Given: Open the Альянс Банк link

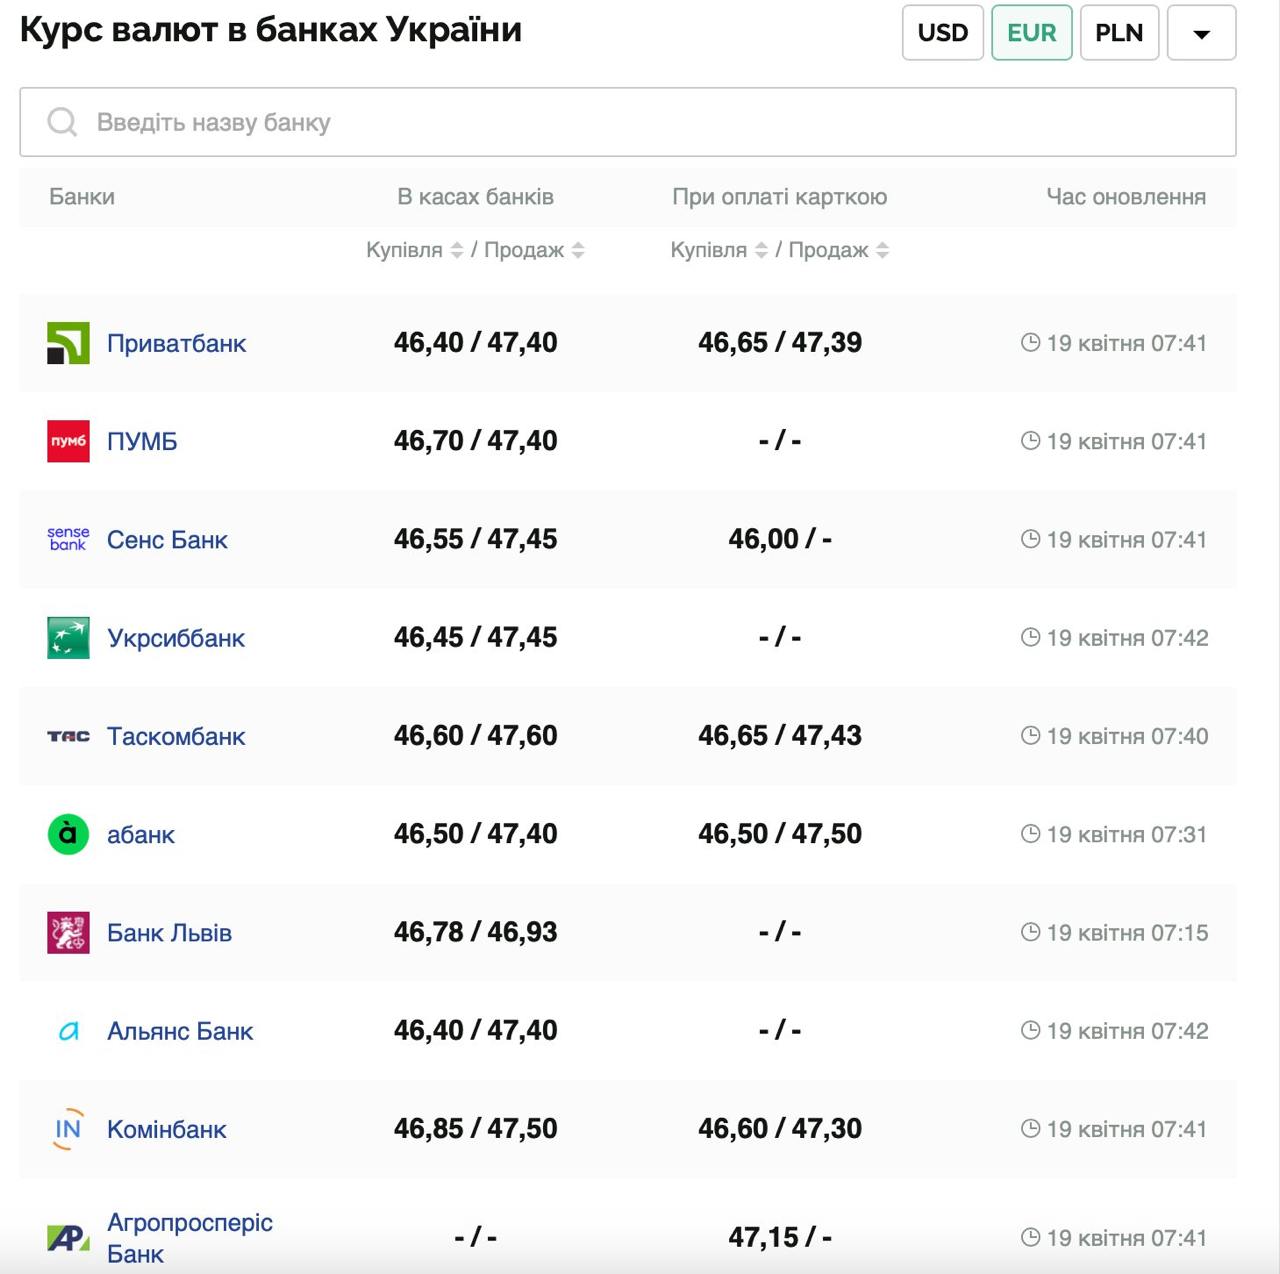Looking at the screenshot, I should tap(180, 1031).
